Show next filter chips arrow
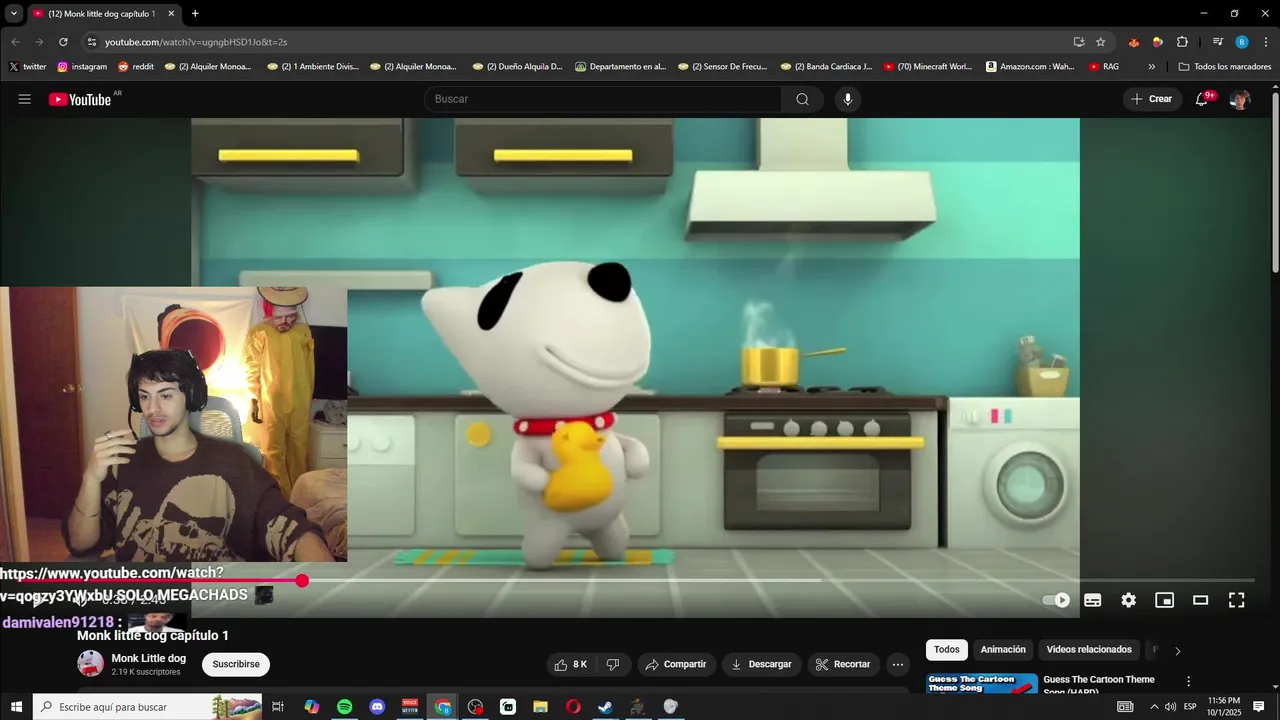 click(1177, 651)
